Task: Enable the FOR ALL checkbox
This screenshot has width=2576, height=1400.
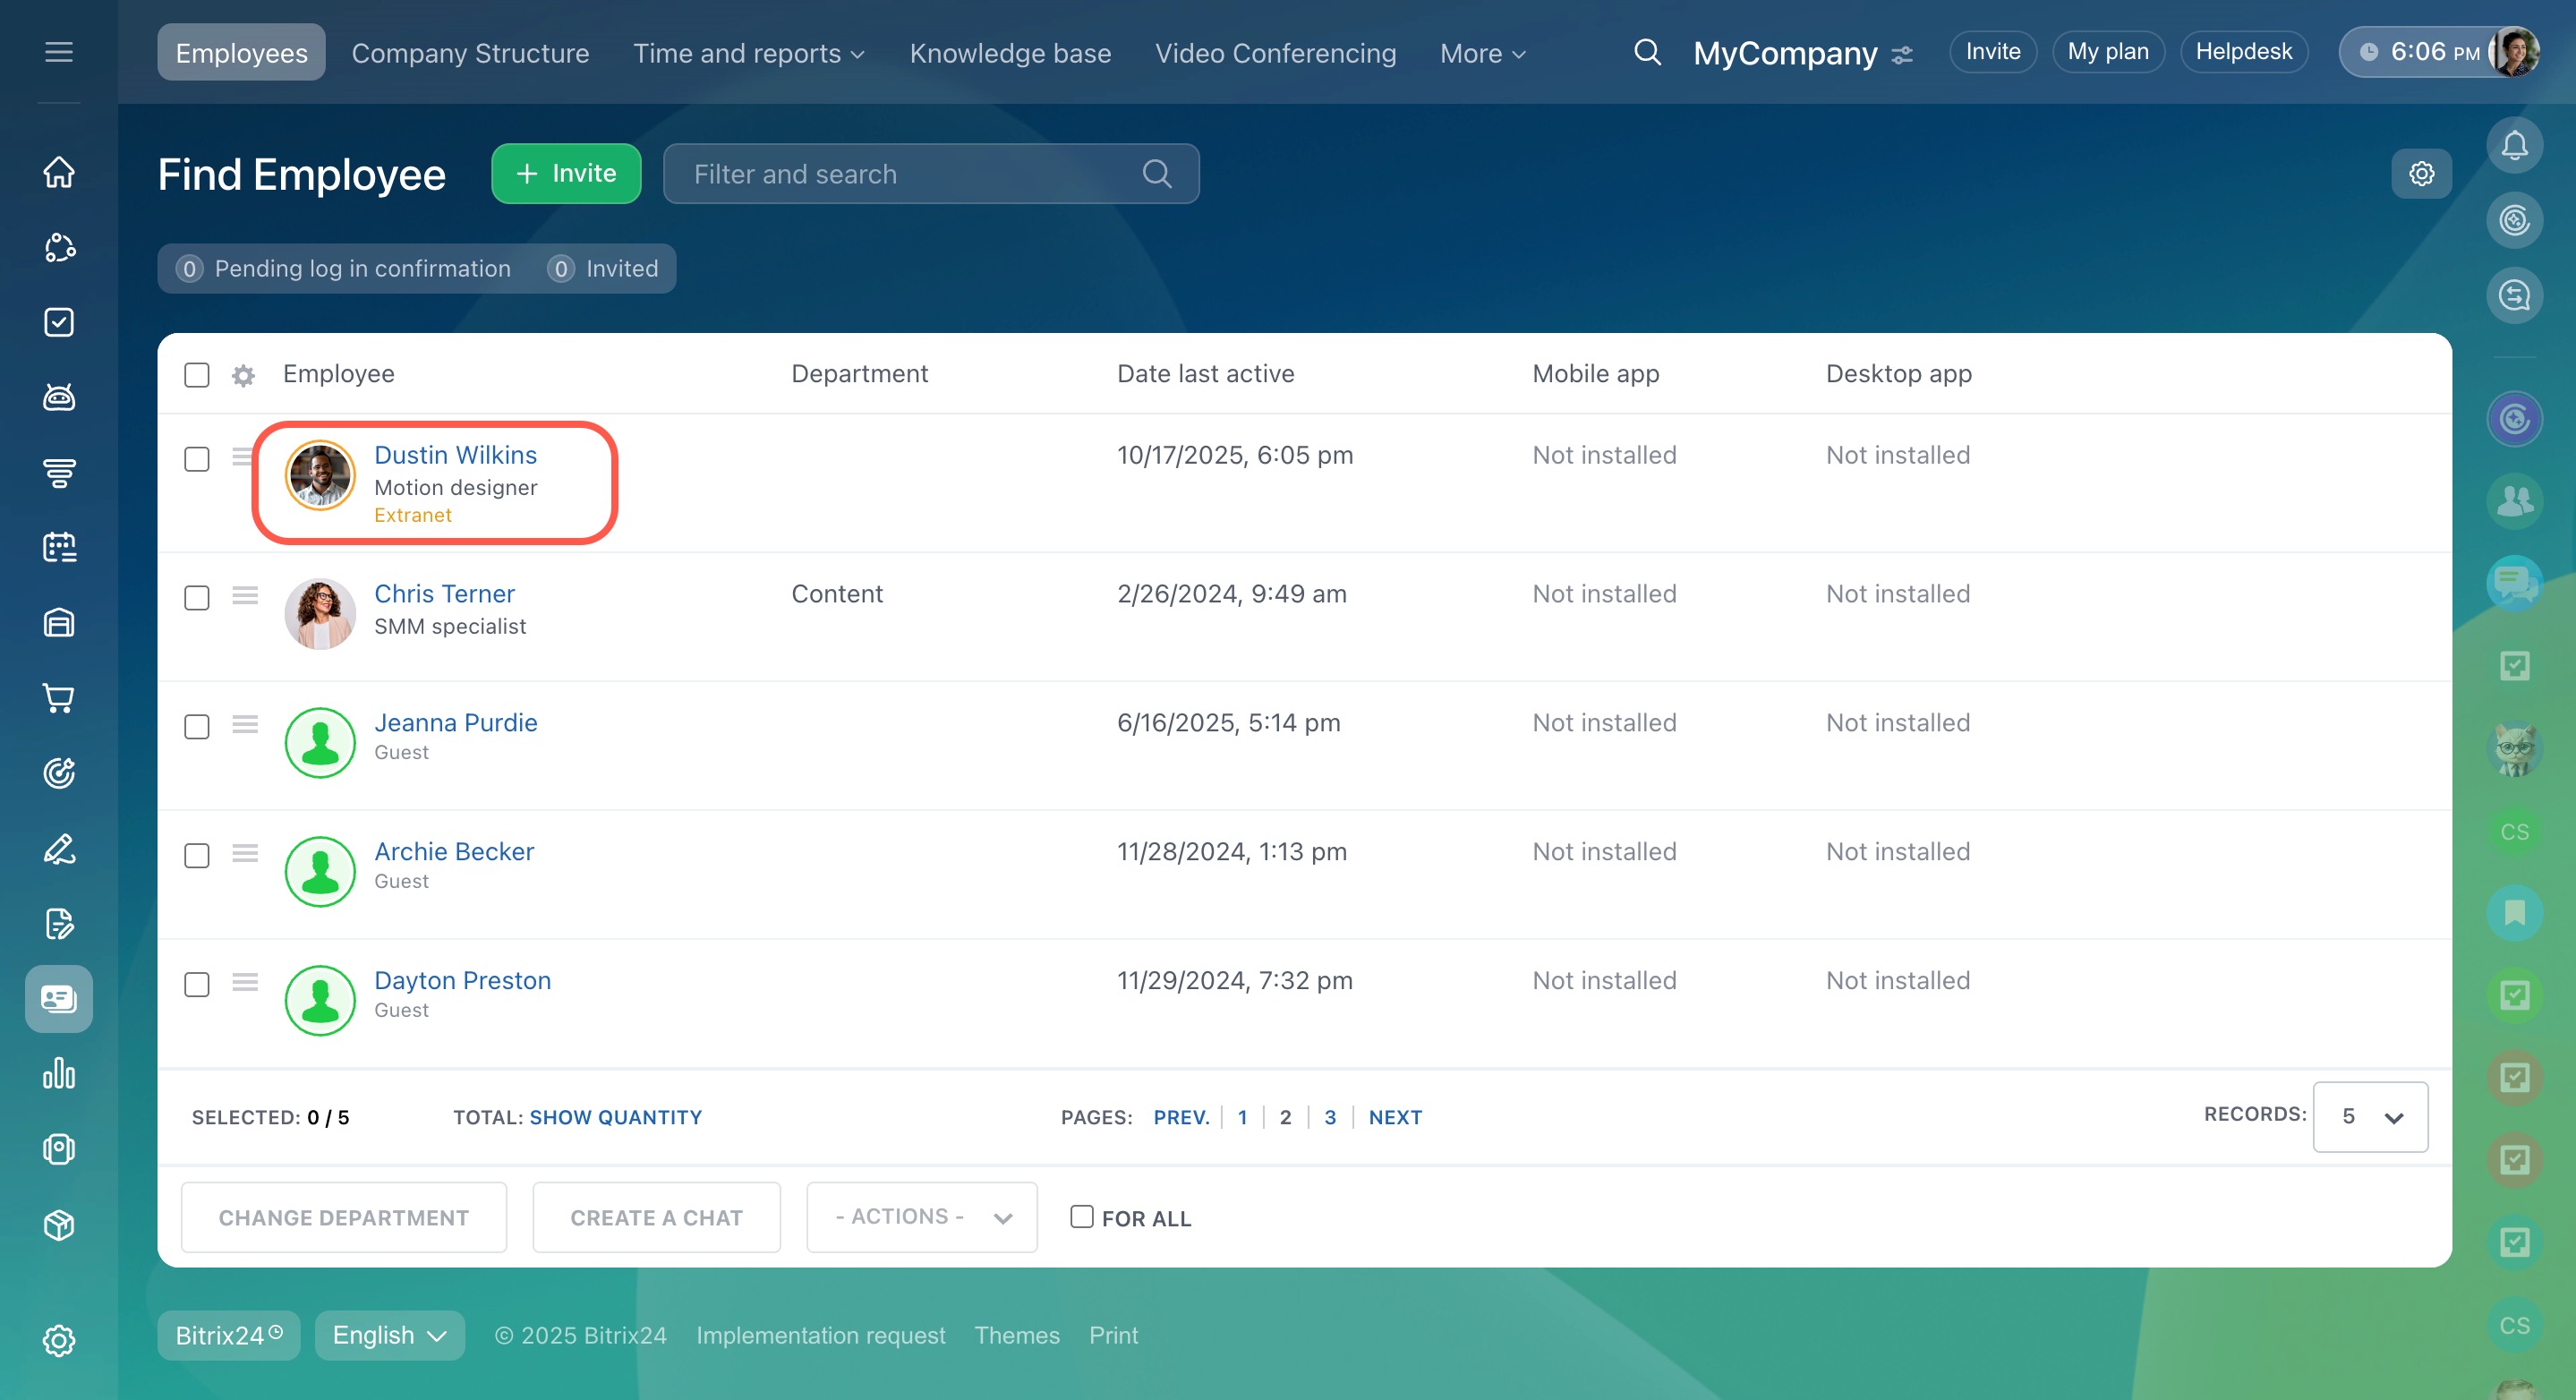Action: [x=1081, y=1217]
